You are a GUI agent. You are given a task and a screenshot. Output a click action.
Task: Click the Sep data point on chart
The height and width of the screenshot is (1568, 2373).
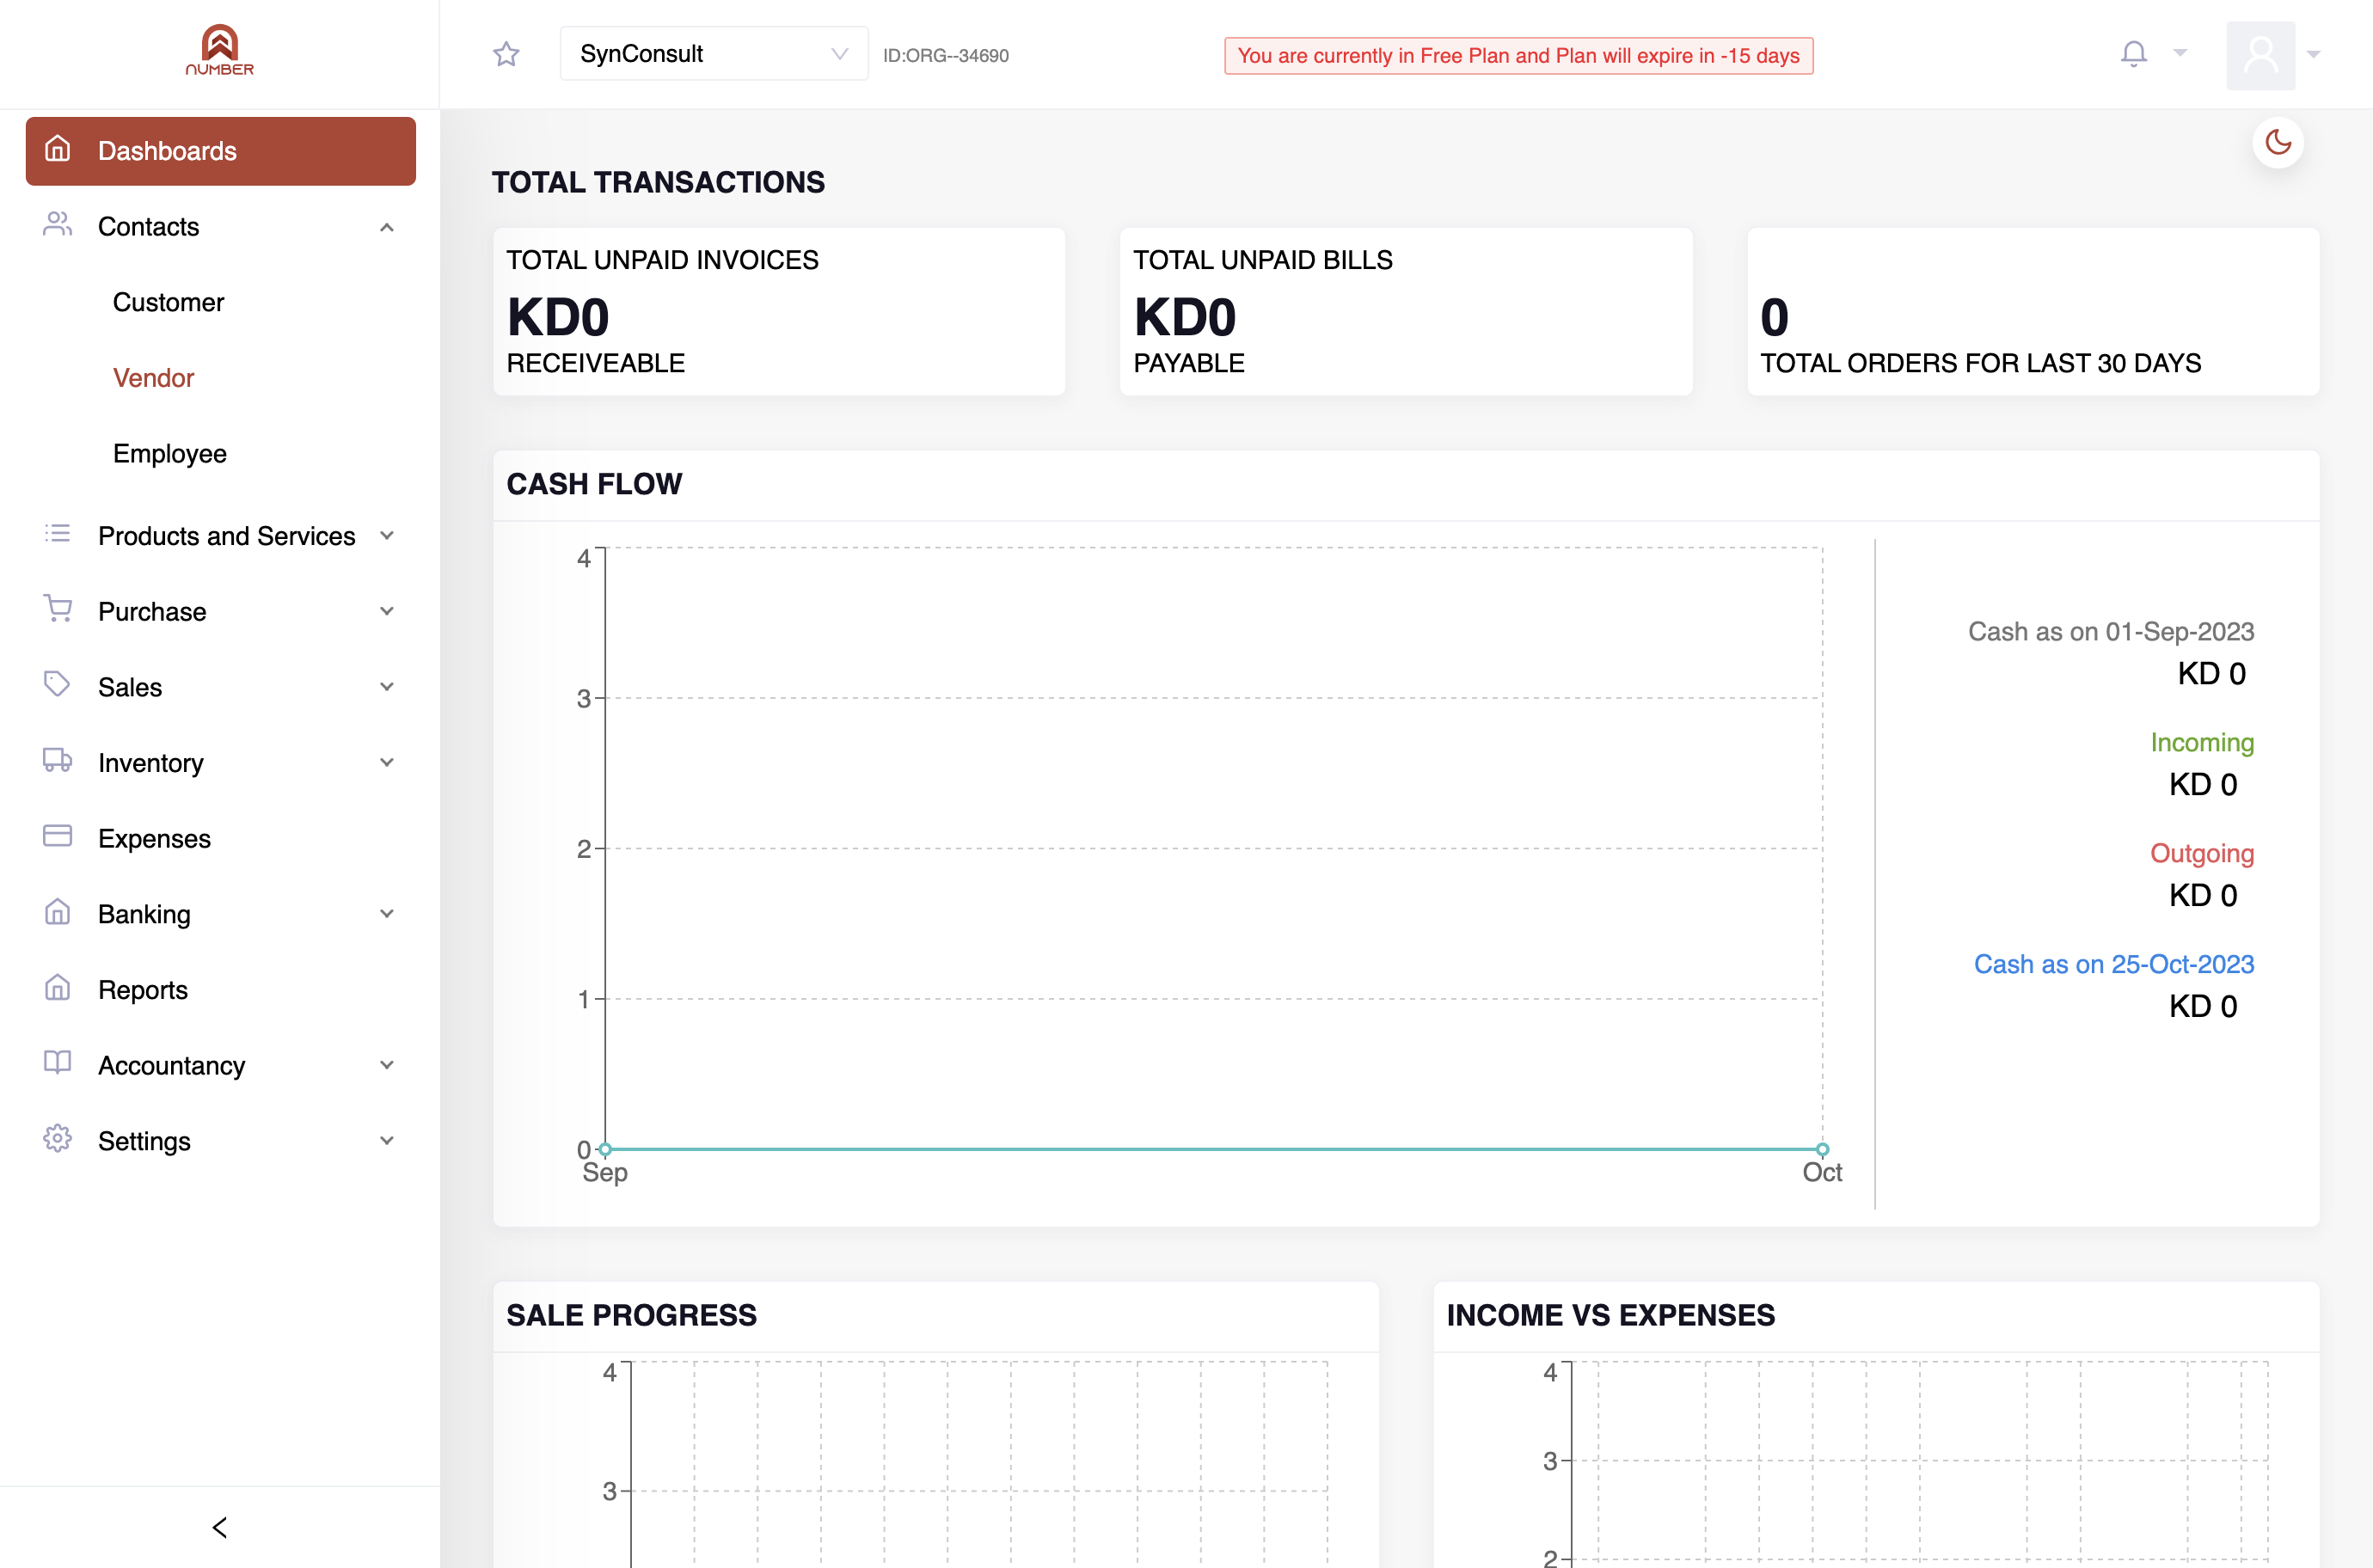pyautogui.click(x=605, y=1149)
